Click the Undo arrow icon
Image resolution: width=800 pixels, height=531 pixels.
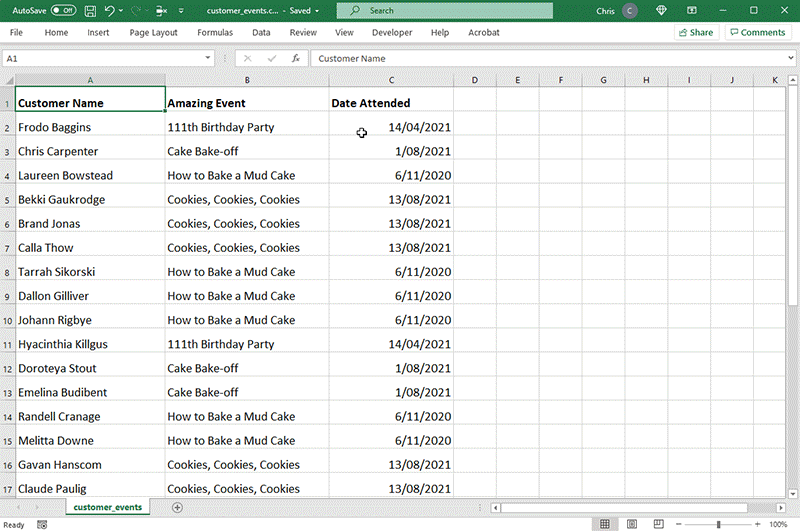[x=110, y=10]
